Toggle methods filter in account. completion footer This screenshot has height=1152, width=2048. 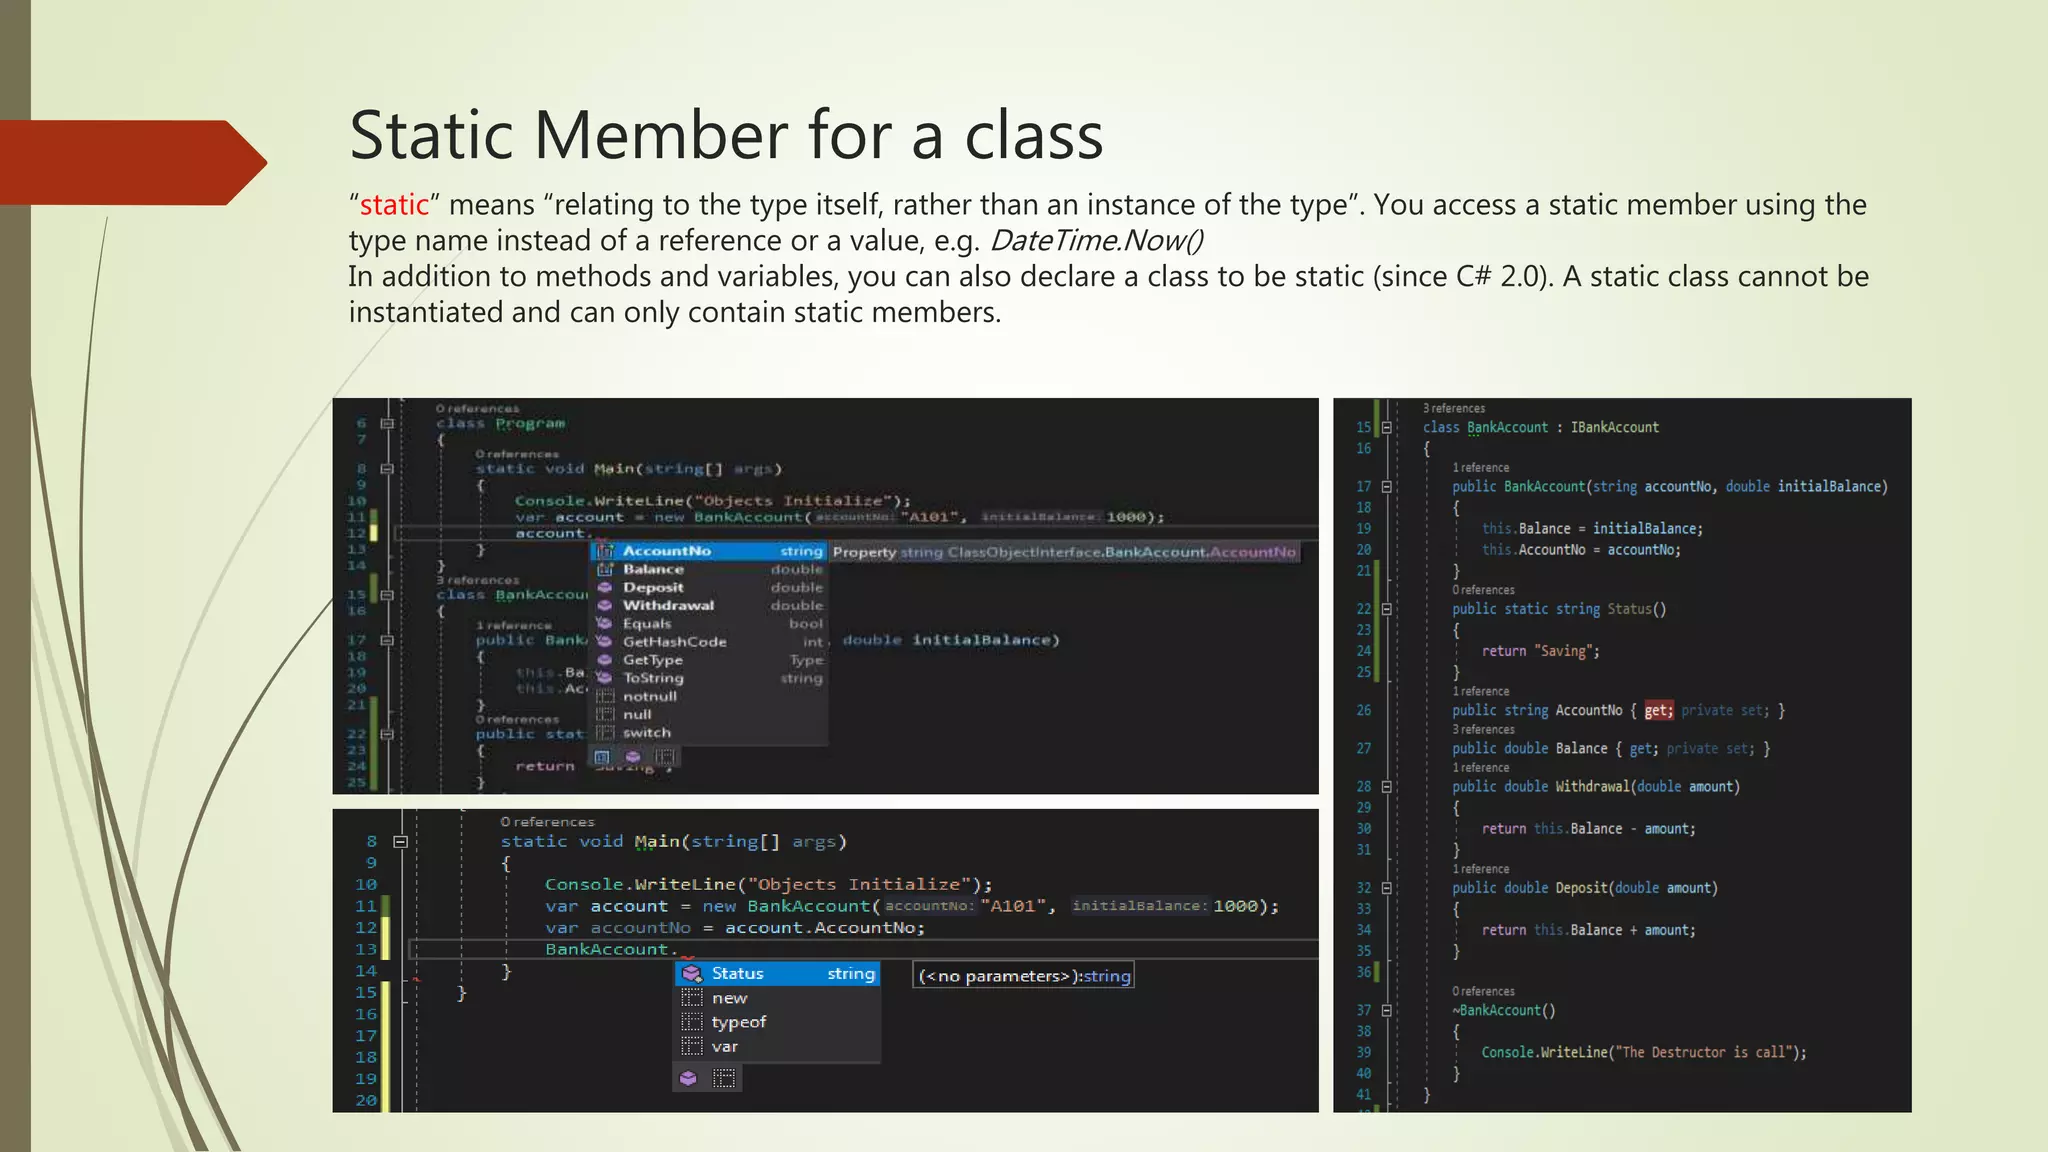[632, 756]
